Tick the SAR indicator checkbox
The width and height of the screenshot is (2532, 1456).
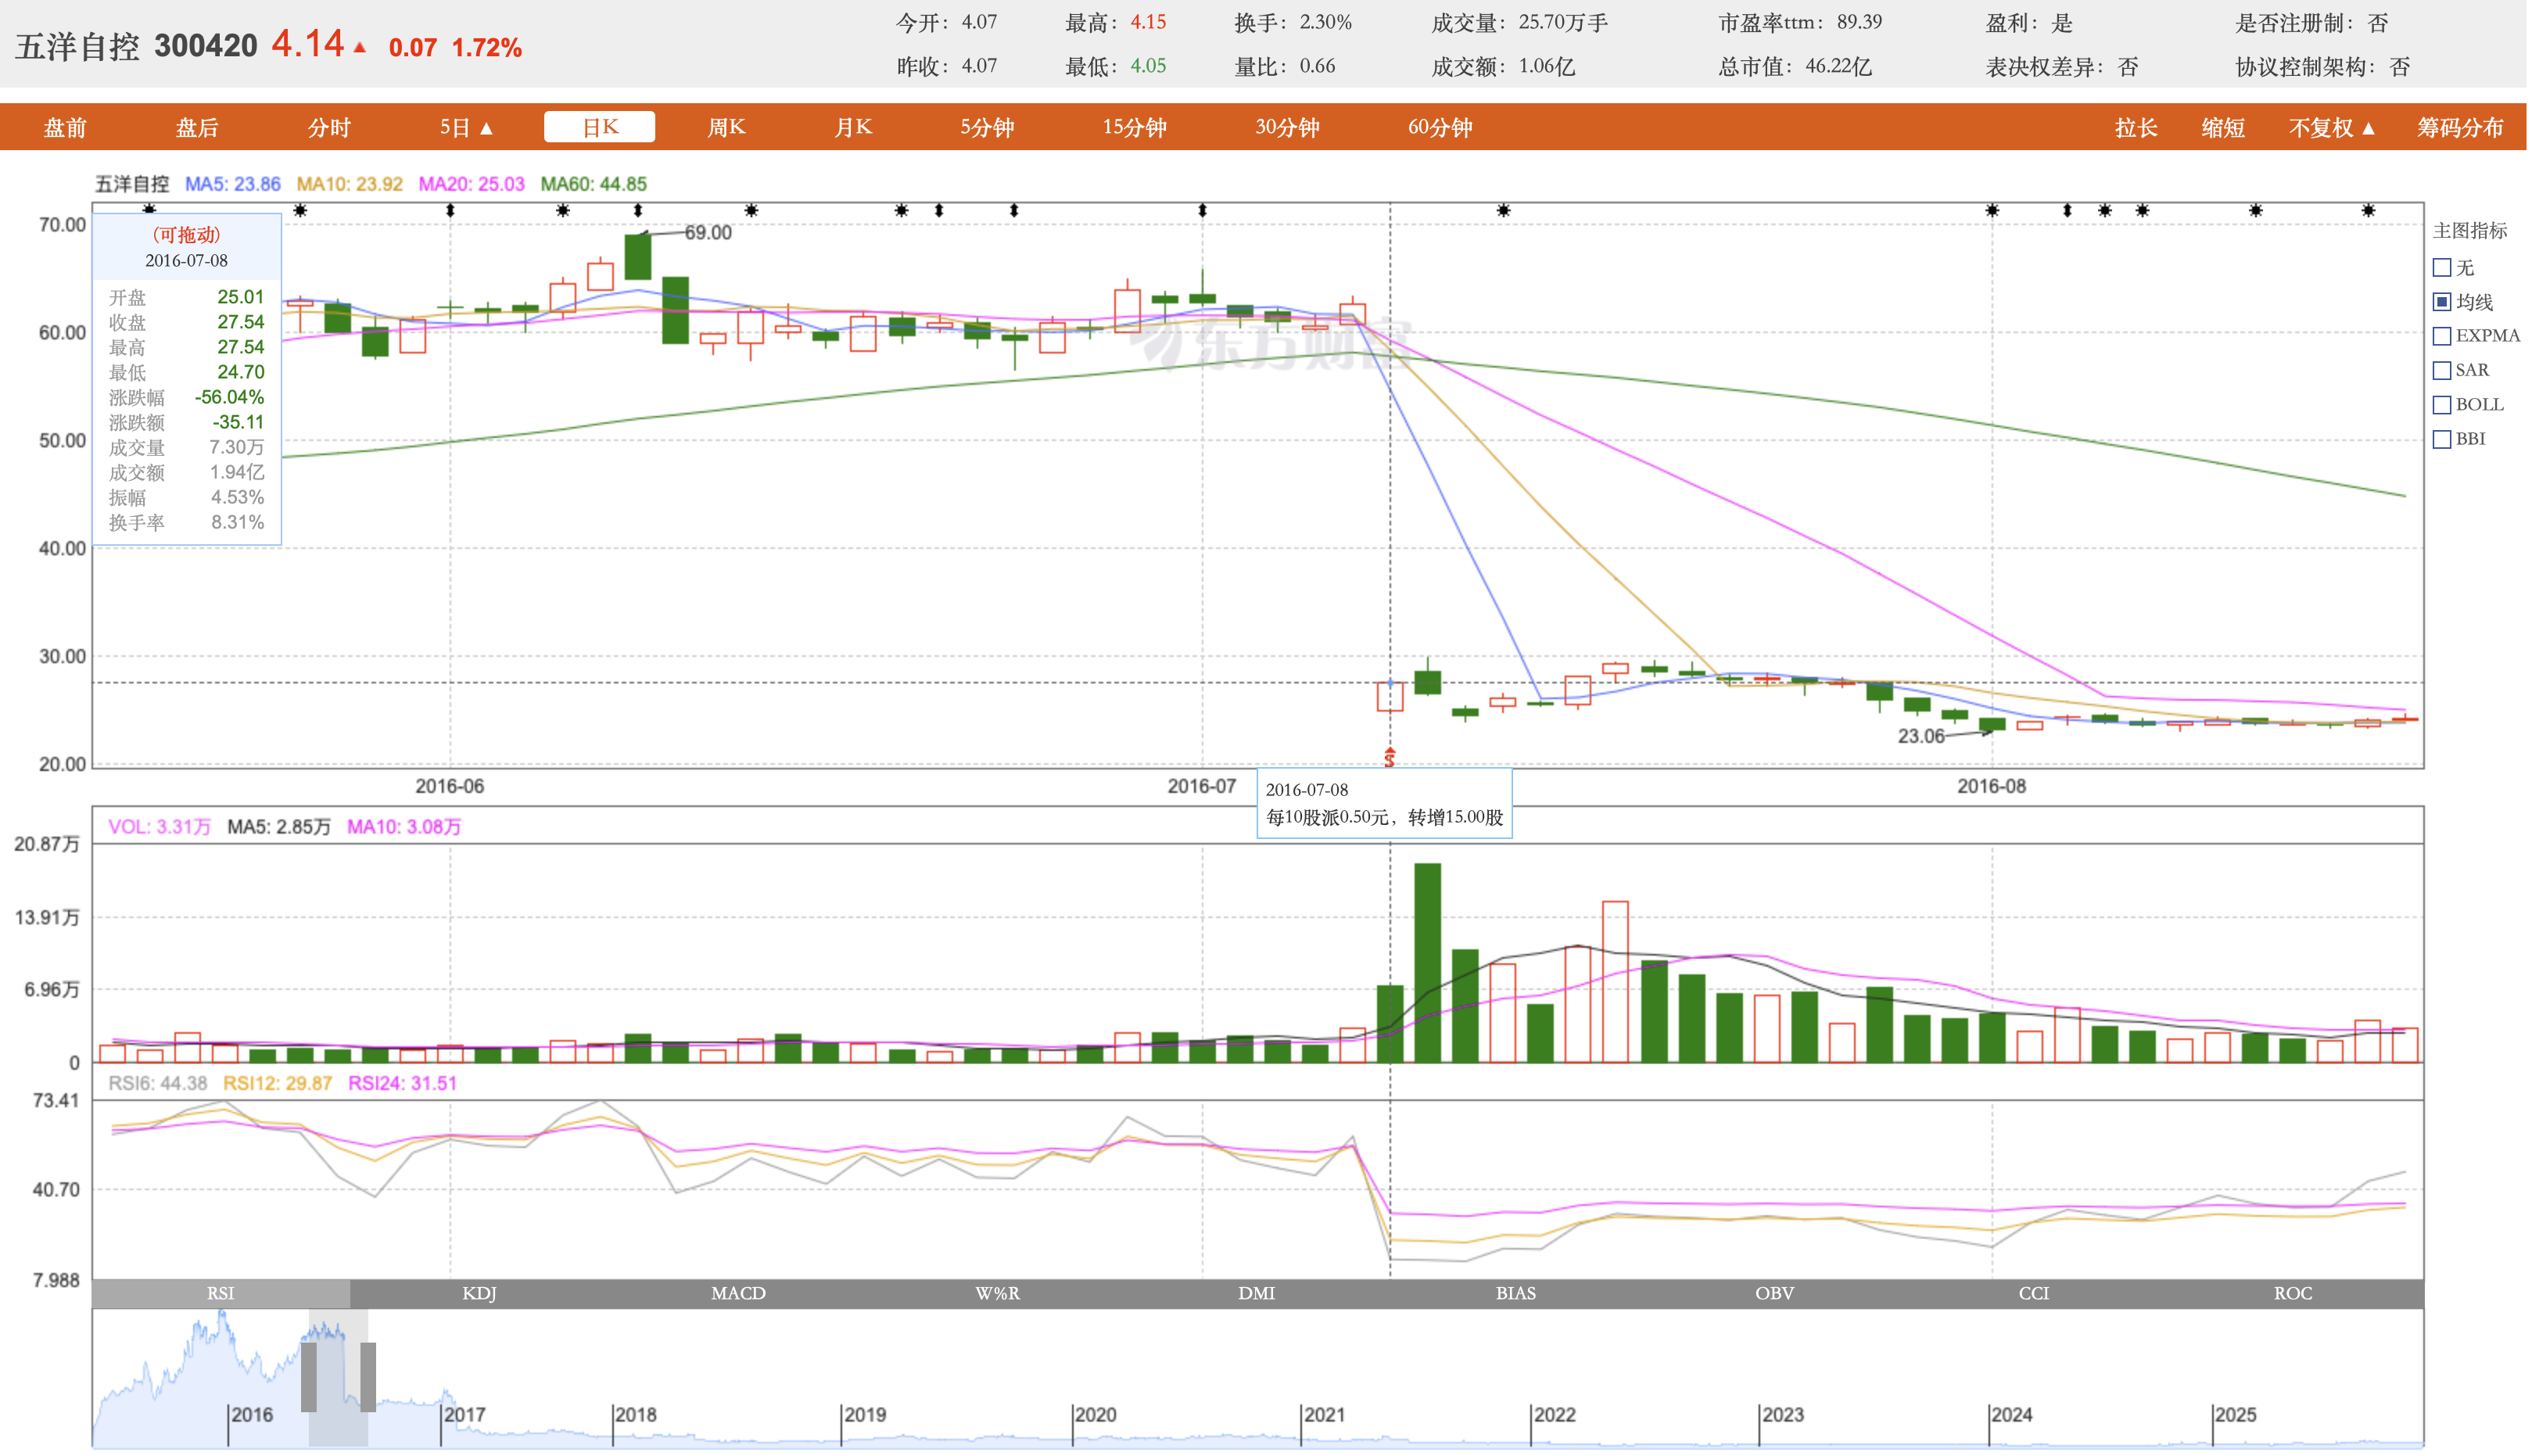pos(2442,370)
